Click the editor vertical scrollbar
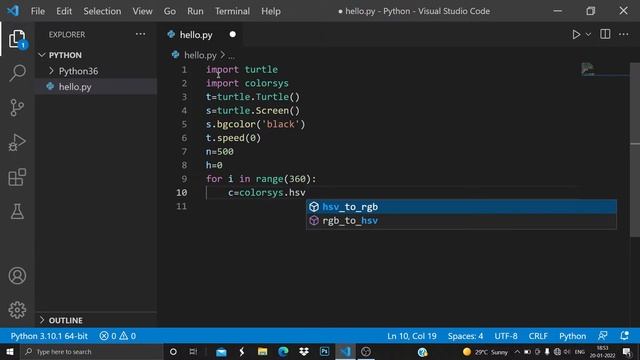Viewport: 640px width, 360px height. point(635,149)
